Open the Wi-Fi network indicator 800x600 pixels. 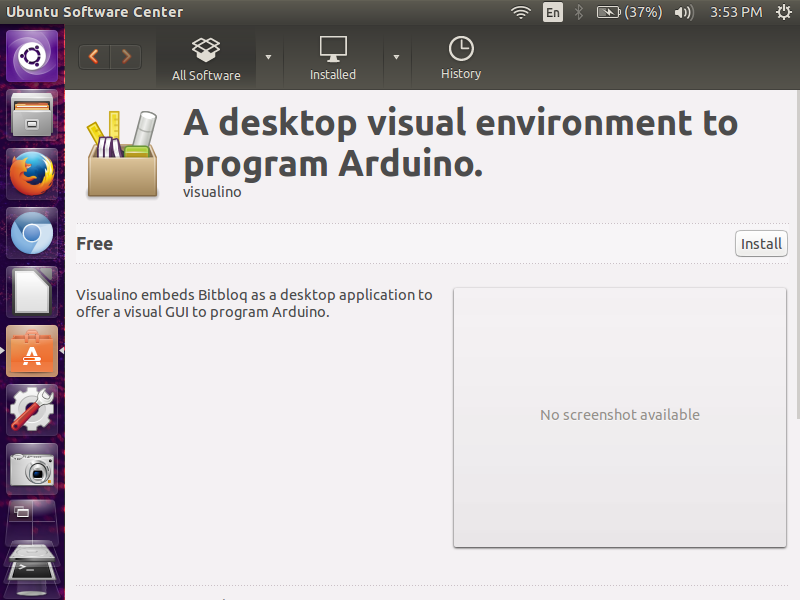520,12
